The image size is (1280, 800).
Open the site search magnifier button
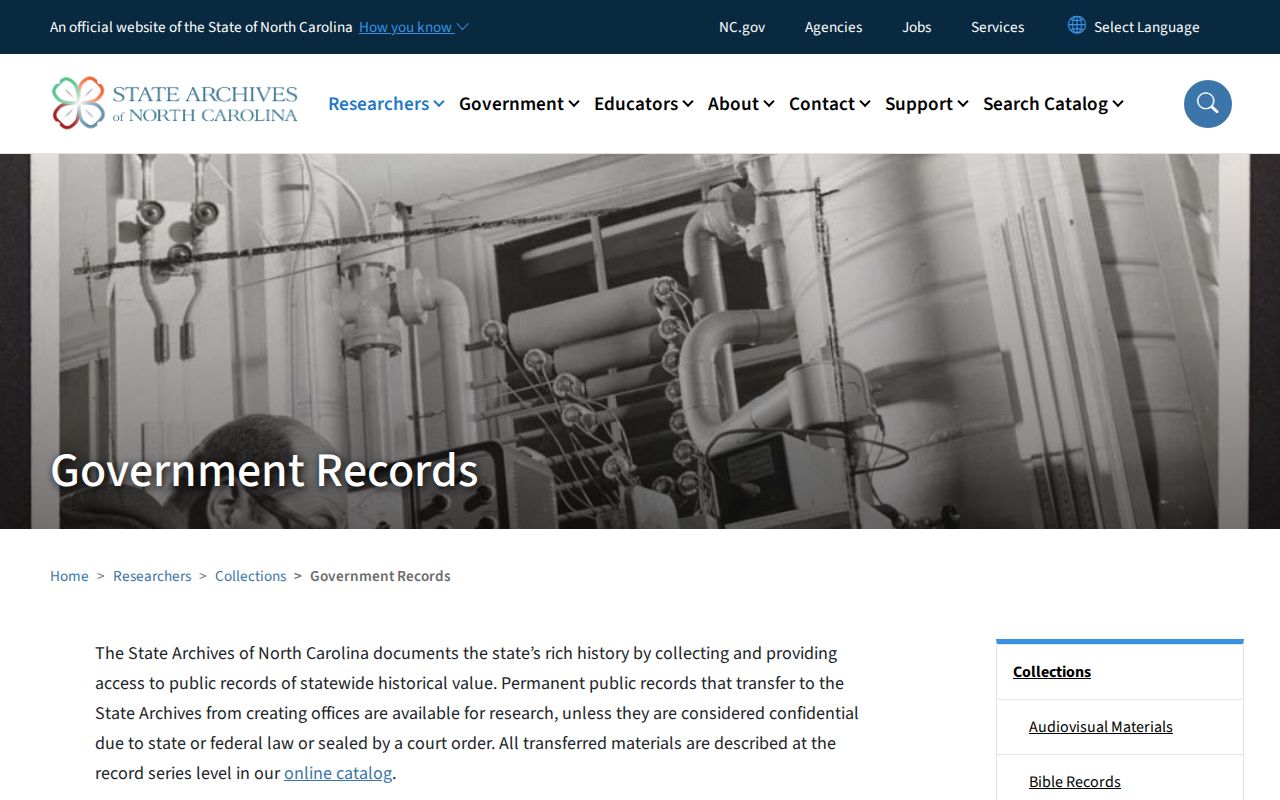click(x=1207, y=104)
